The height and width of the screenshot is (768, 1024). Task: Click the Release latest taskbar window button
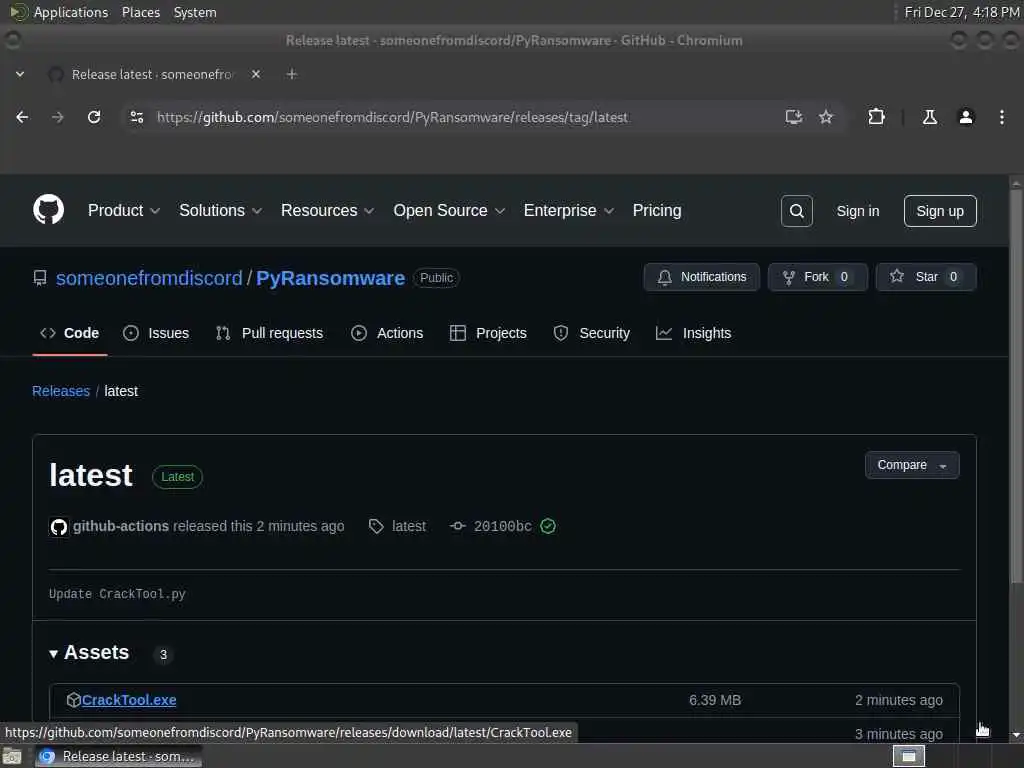pyautogui.click(x=118, y=756)
